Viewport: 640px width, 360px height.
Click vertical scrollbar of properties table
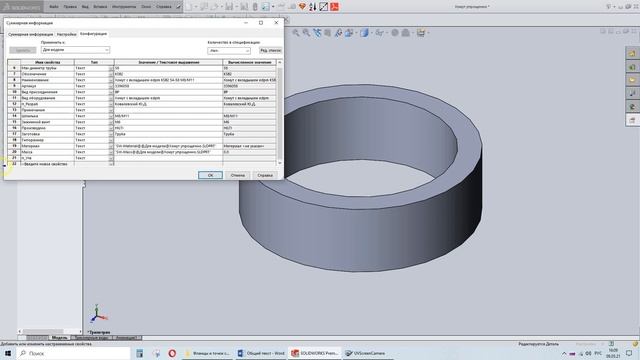pos(280,112)
